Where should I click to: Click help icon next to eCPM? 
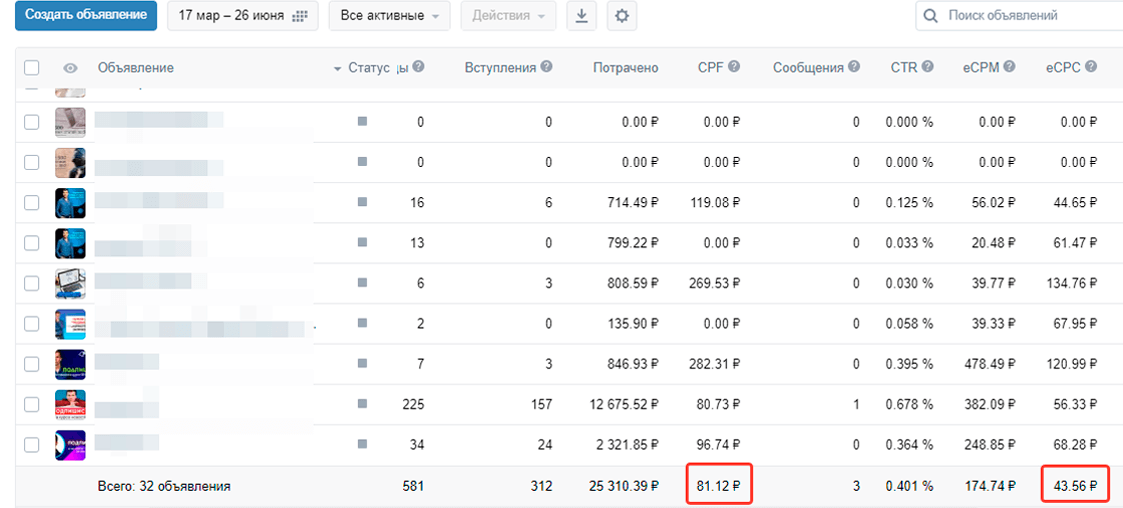(1009, 67)
